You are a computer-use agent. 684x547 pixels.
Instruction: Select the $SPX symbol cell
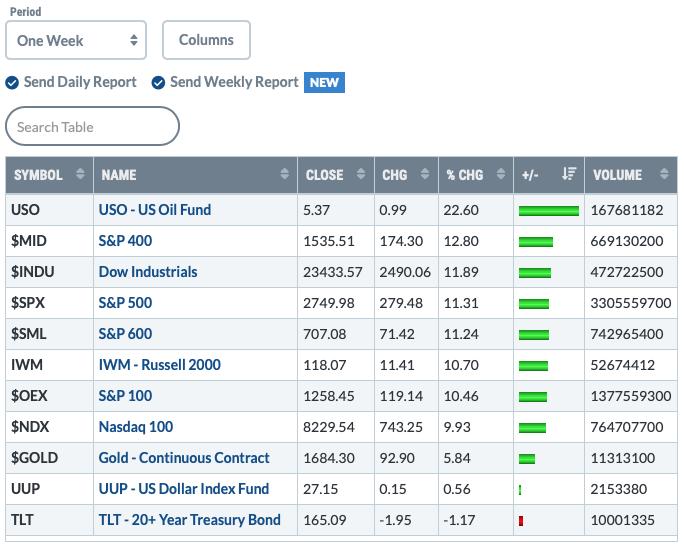(49, 303)
